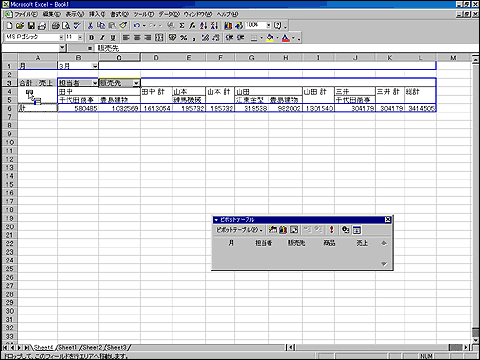Screen dimensions: 480x360
Task: Decrease decimal places icon
Action: 216,38
